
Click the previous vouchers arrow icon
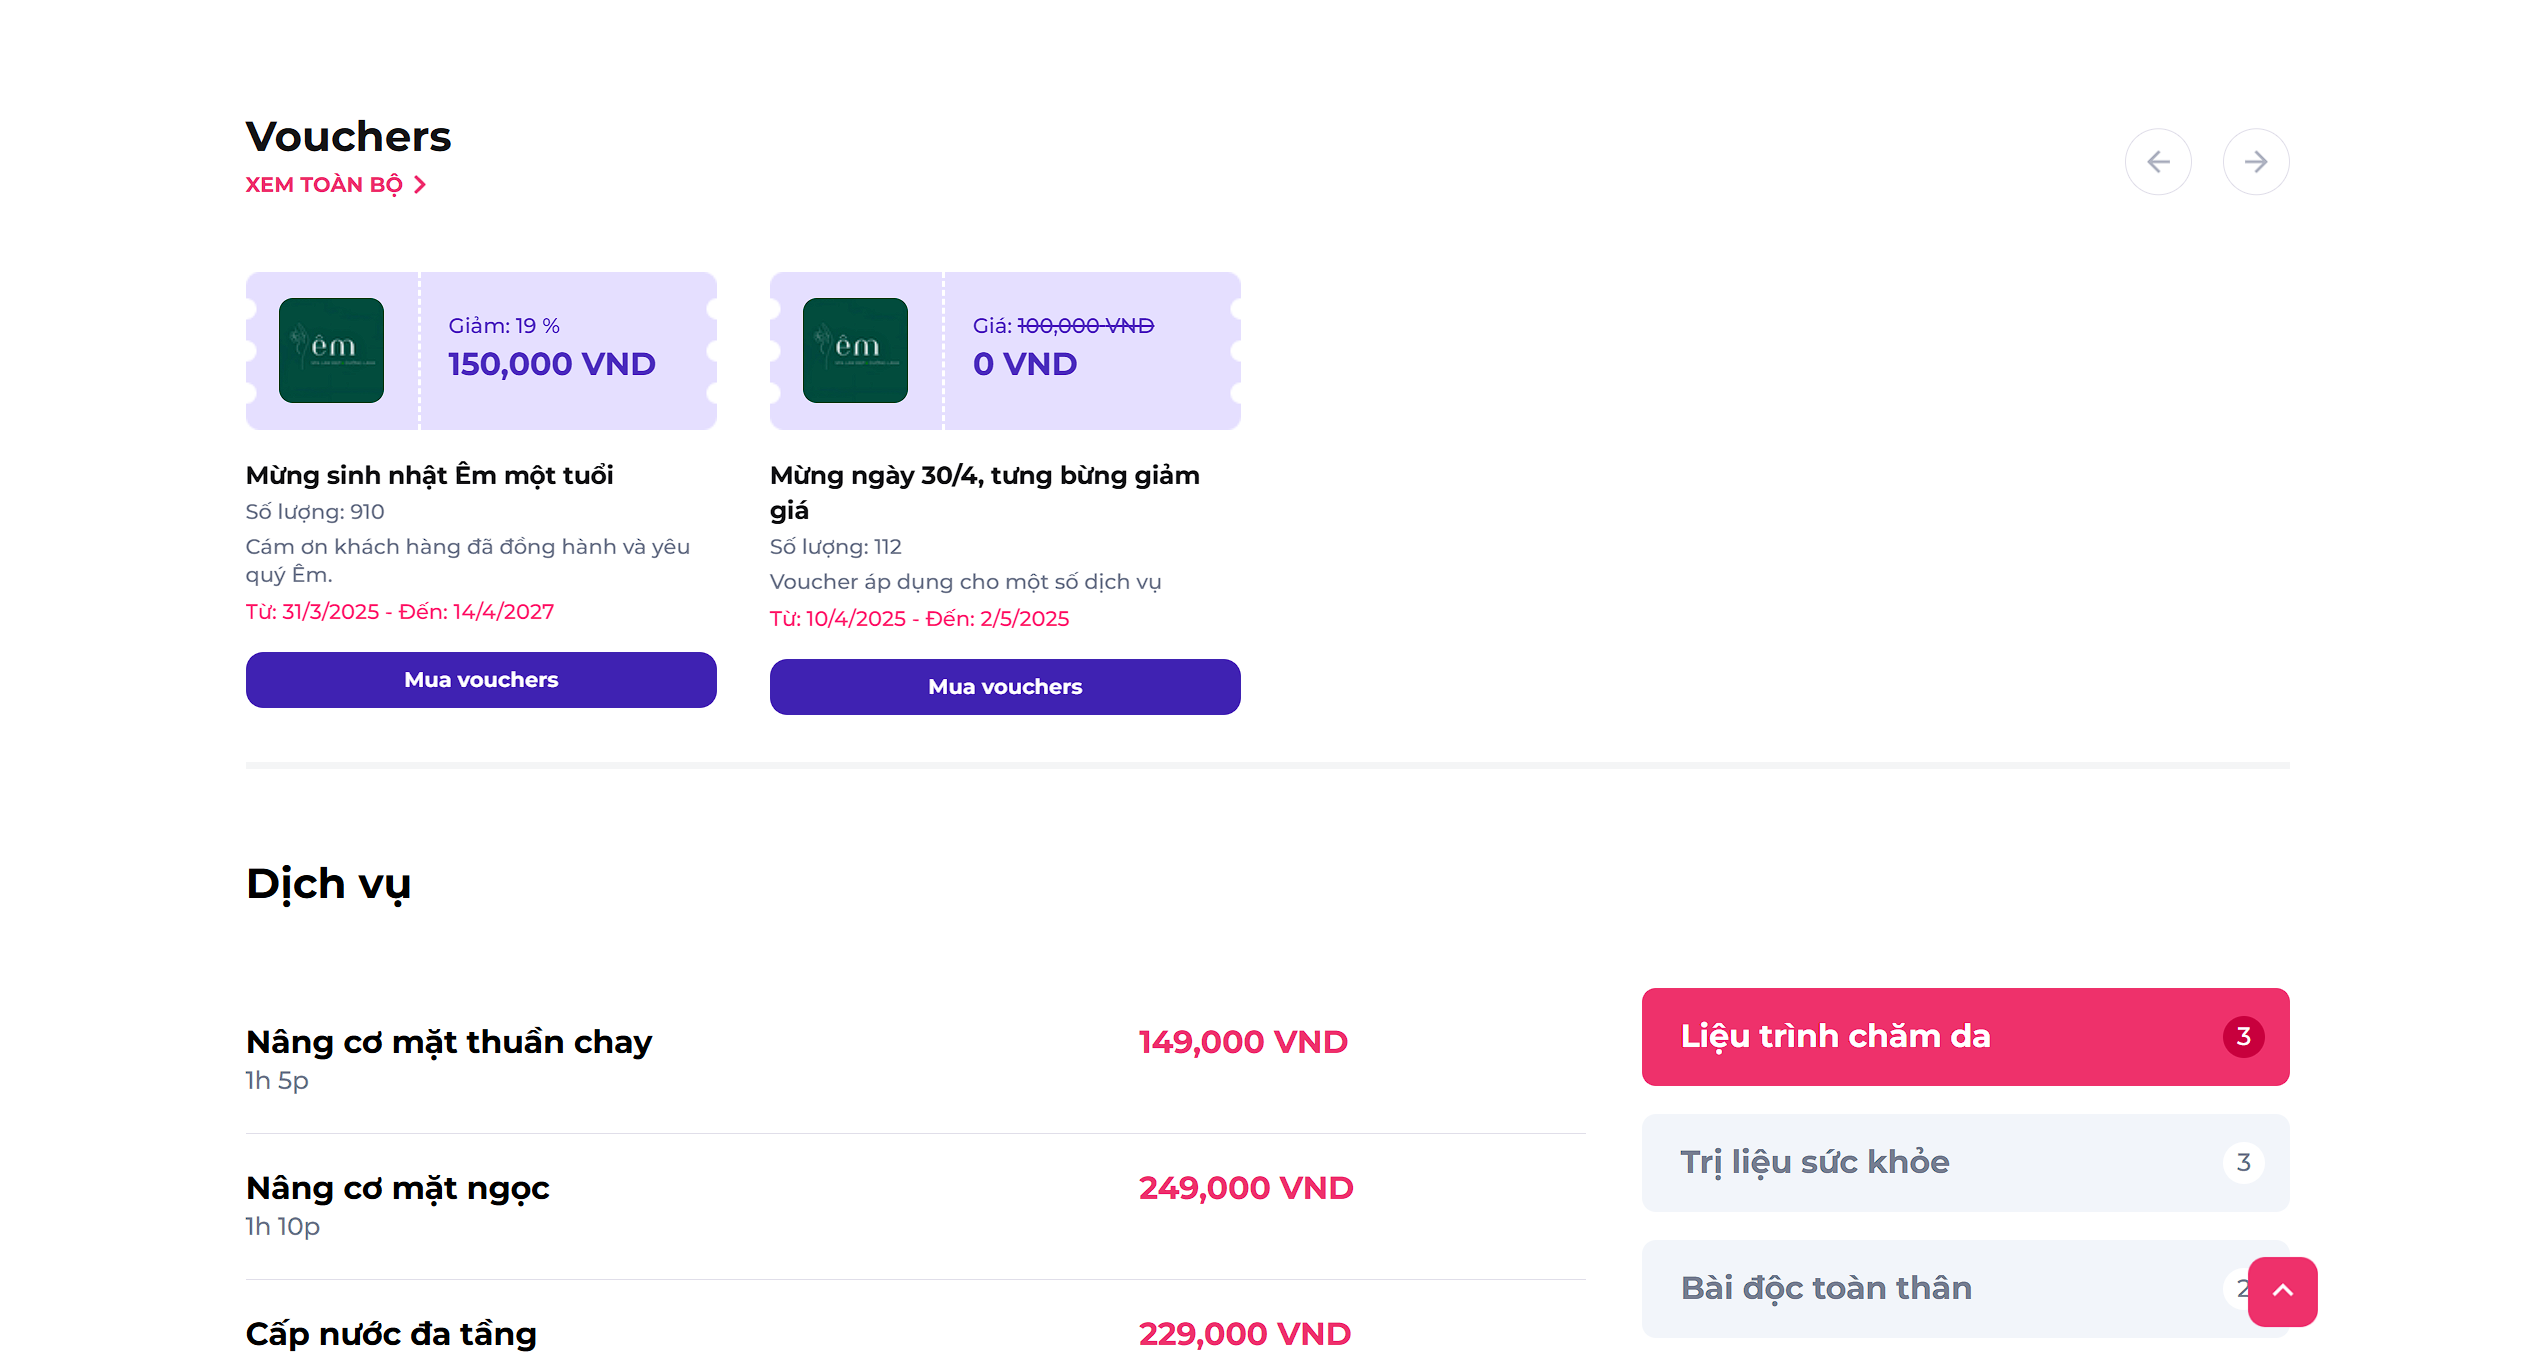[x=2158, y=161]
